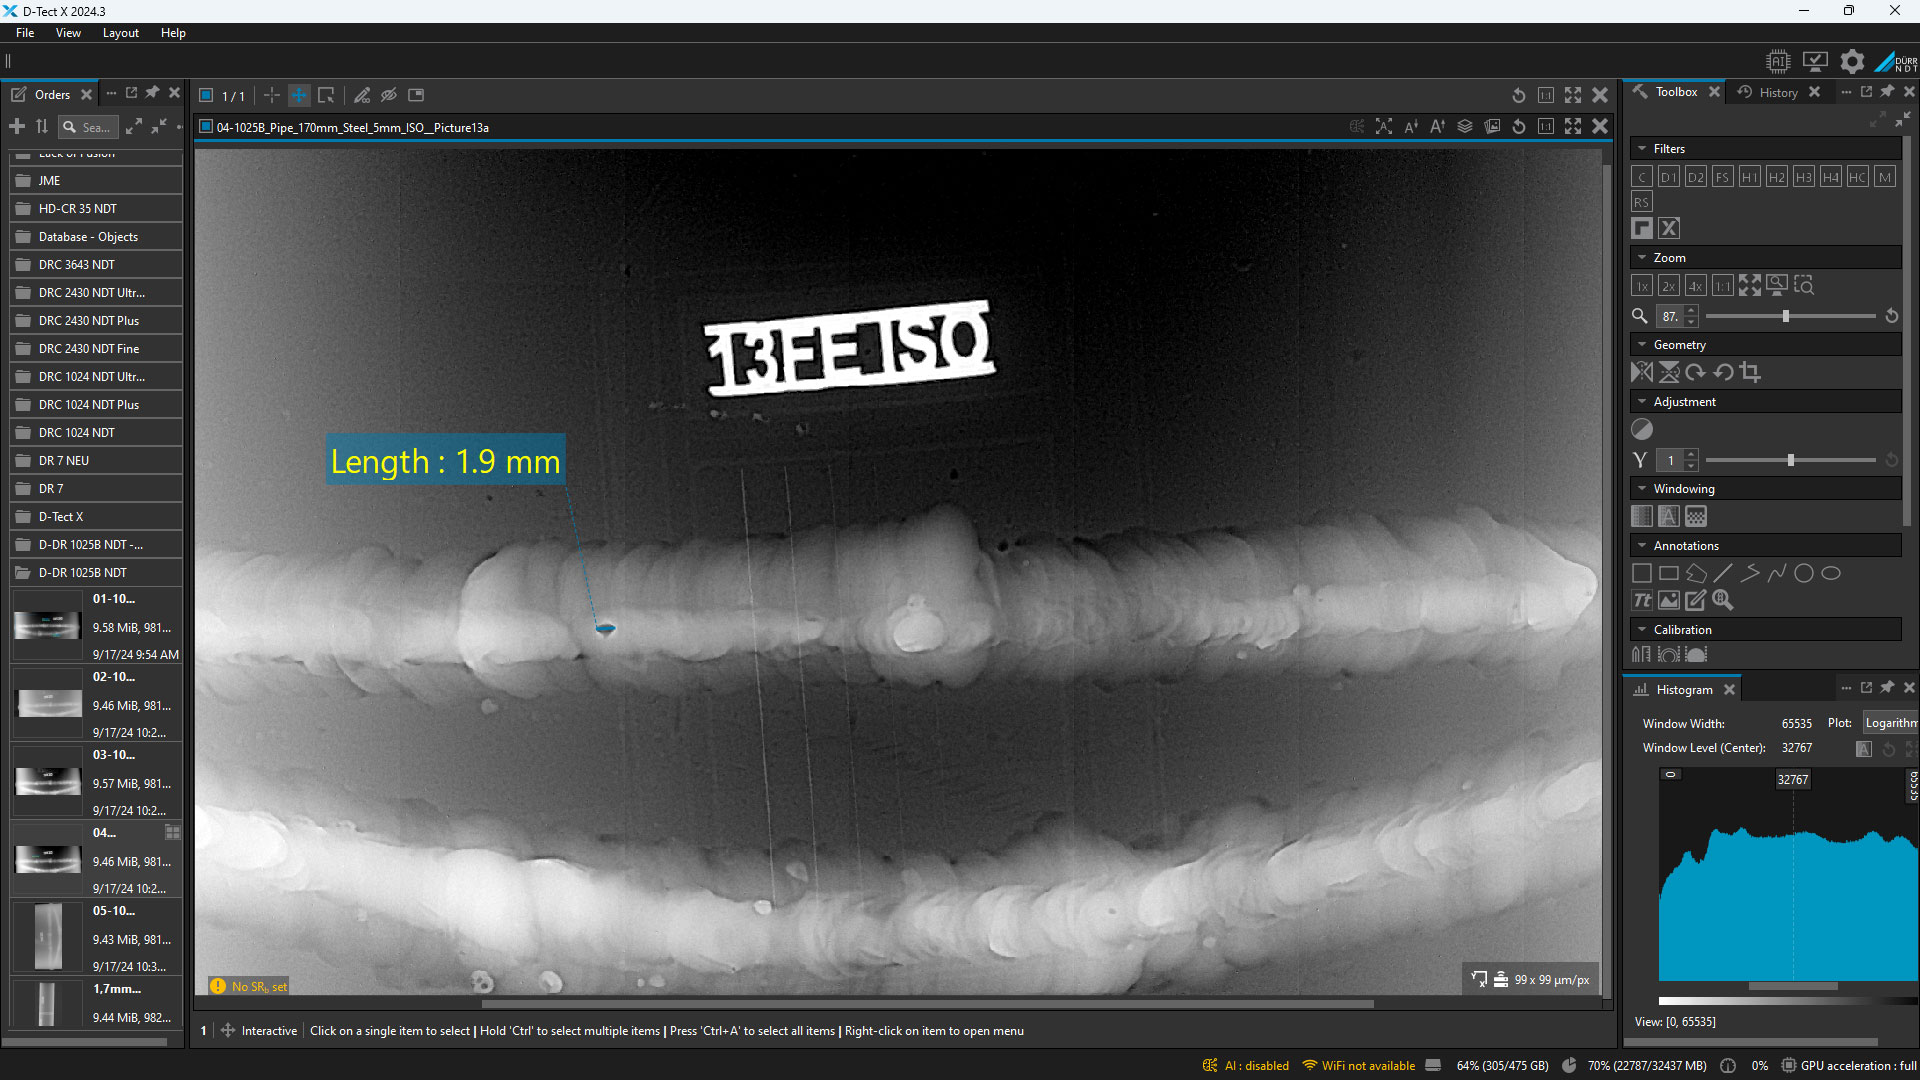Select the crop tool in Geometry

[1750, 372]
